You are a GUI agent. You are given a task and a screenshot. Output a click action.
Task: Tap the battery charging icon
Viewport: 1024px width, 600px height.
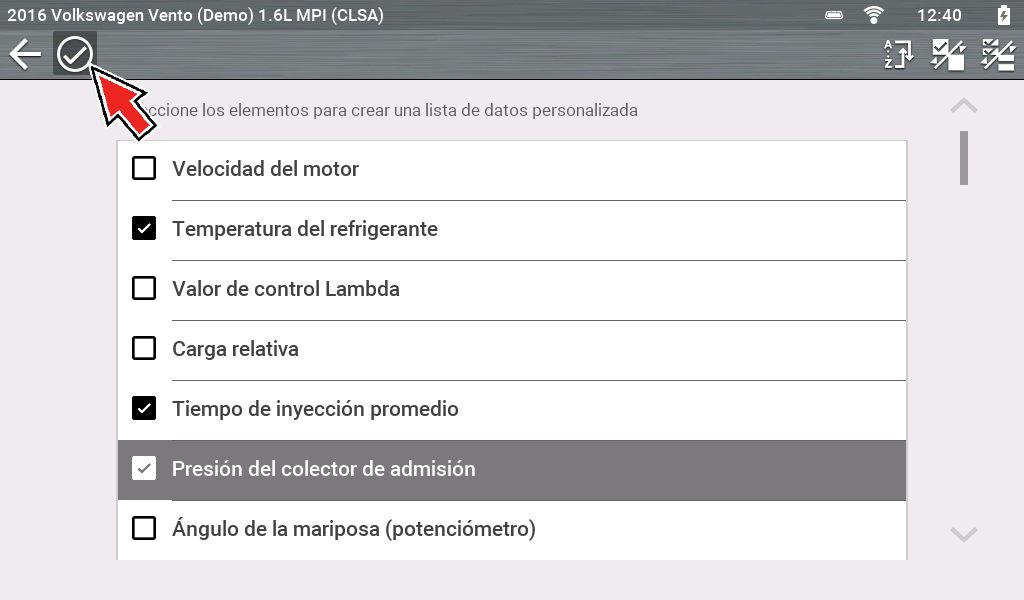tap(1003, 15)
